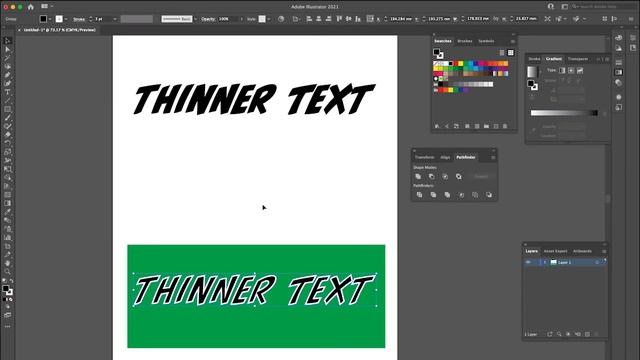Switch to Asset Export tab
The image size is (640, 360).
click(556, 251)
